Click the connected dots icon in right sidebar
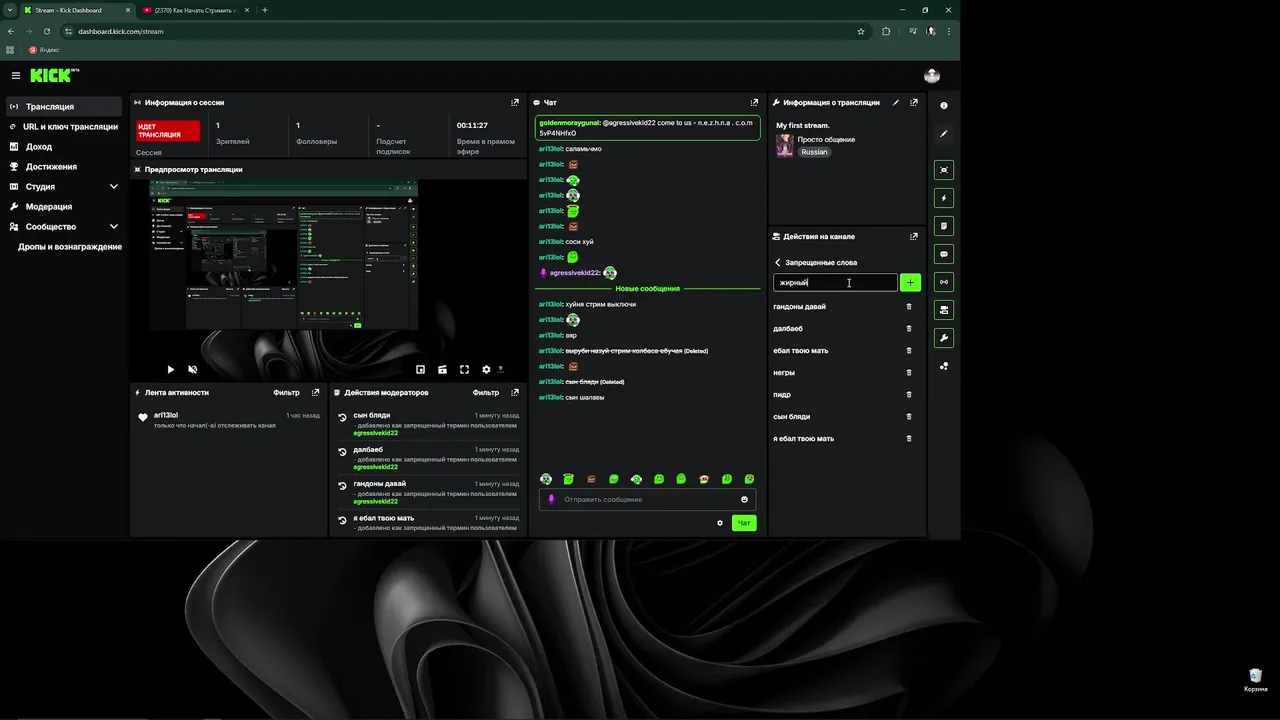 click(x=944, y=366)
